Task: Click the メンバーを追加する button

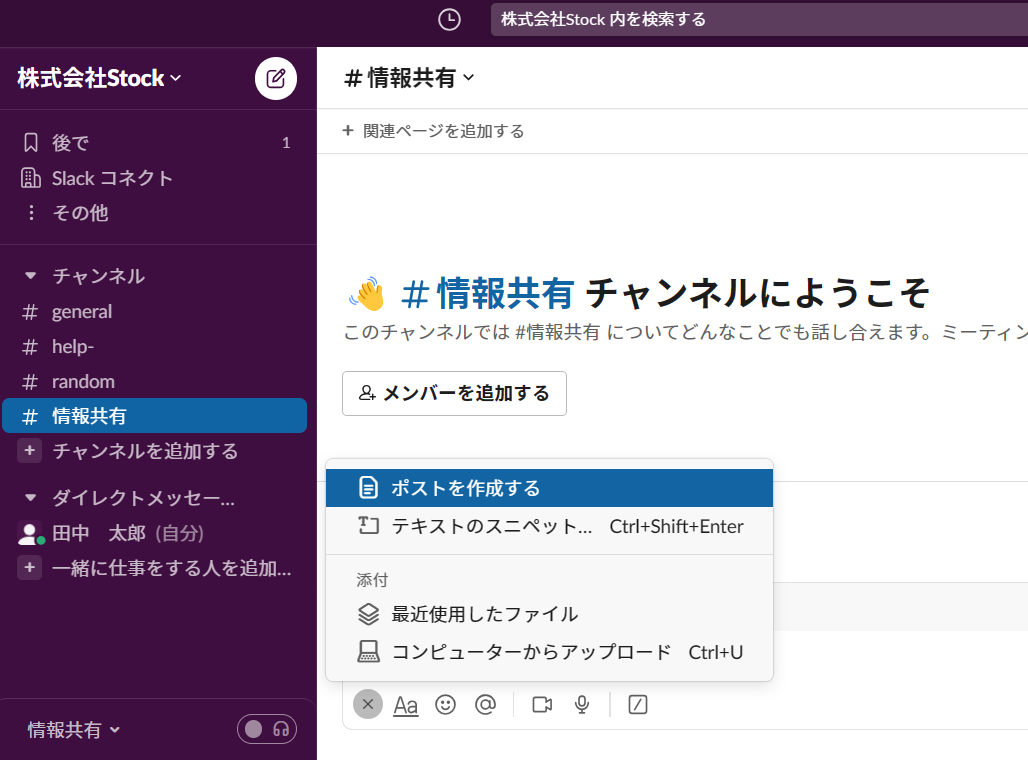Action: click(x=454, y=393)
